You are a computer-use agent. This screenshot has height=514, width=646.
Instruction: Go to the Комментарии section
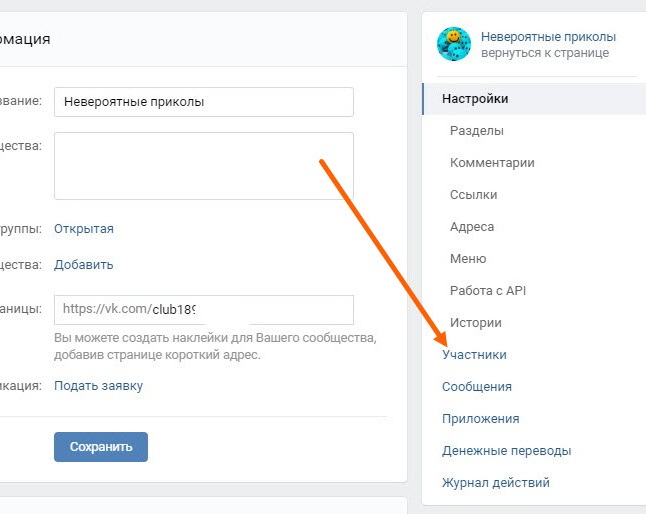tap(492, 163)
